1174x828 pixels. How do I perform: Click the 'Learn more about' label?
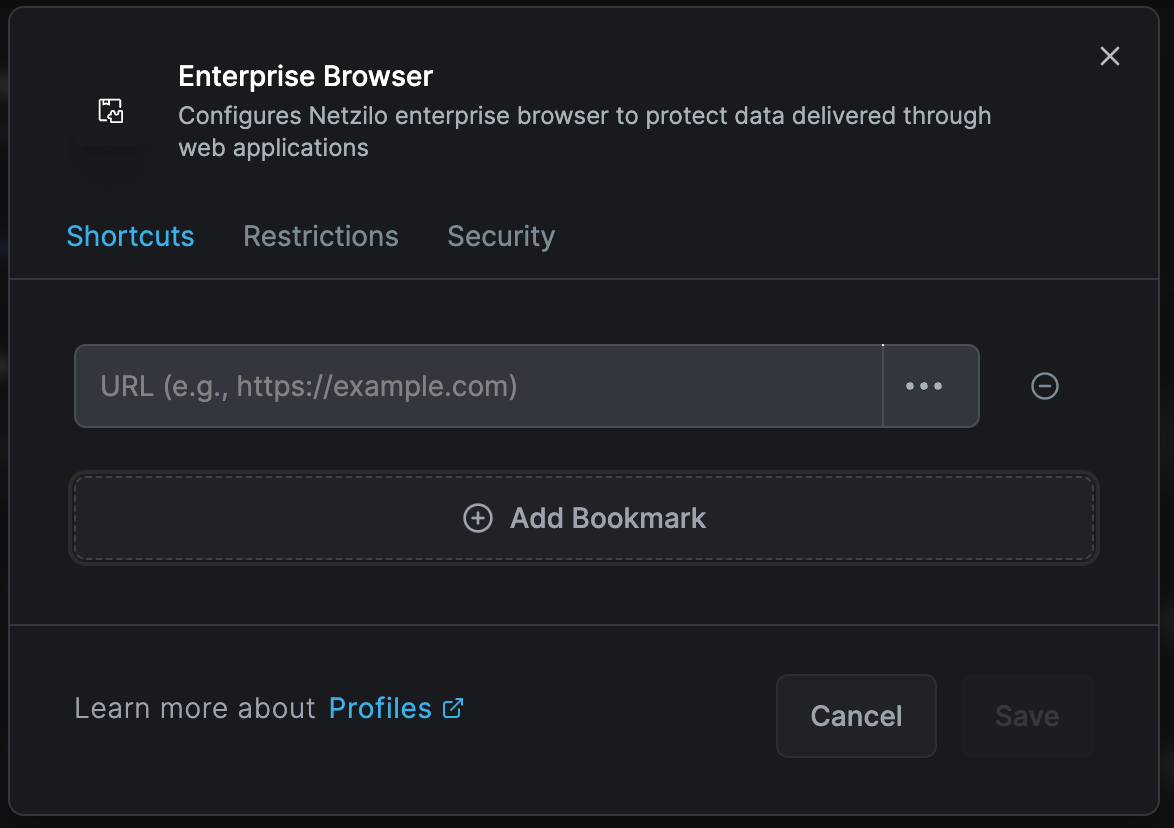click(195, 708)
